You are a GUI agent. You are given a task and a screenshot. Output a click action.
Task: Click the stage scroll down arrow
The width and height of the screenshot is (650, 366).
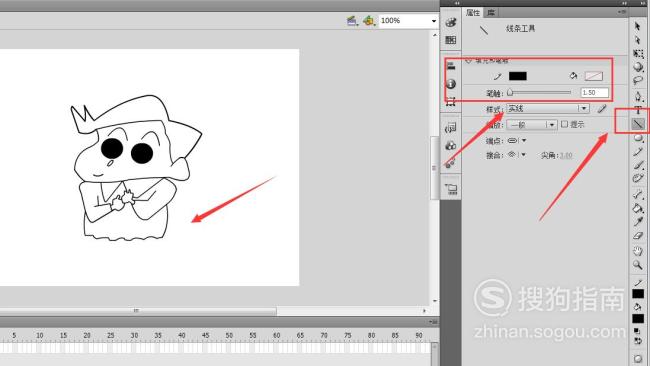[434, 301]
